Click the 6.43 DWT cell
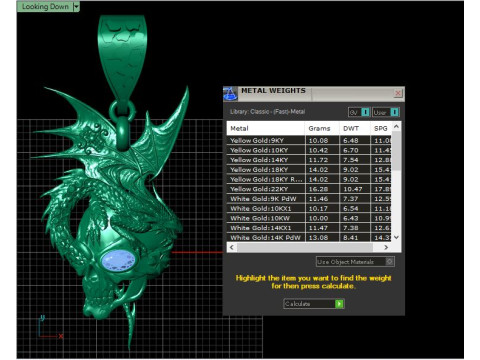This screenshot has height=360, width=480. (355, 218)
